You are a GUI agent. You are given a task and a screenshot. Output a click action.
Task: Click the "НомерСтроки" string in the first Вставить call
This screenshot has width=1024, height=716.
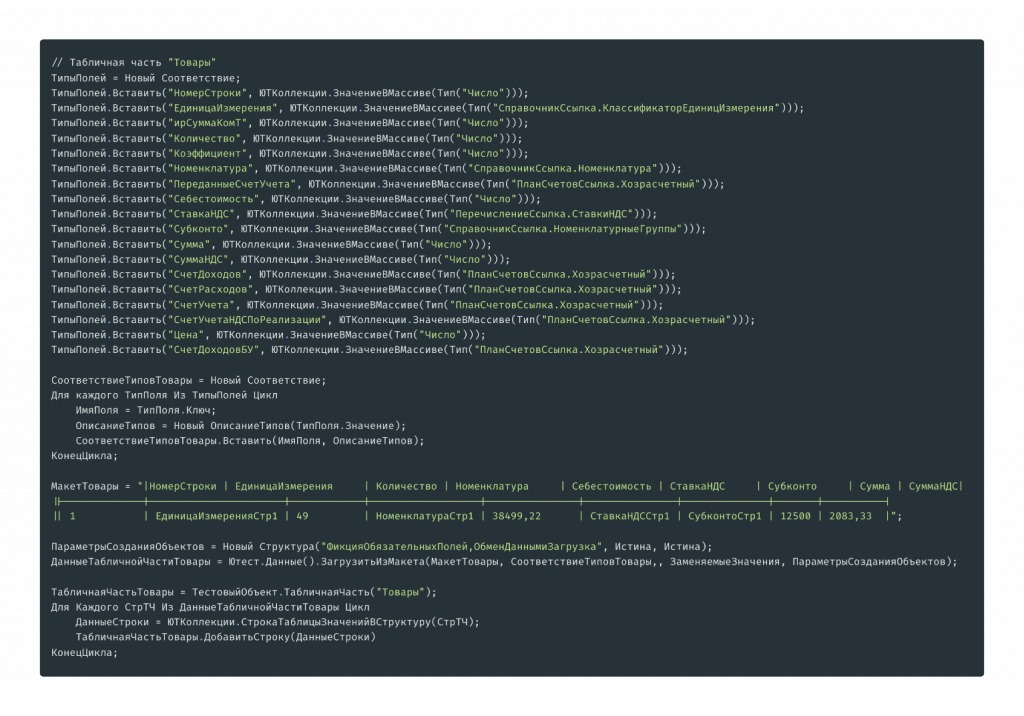(207, 93)
